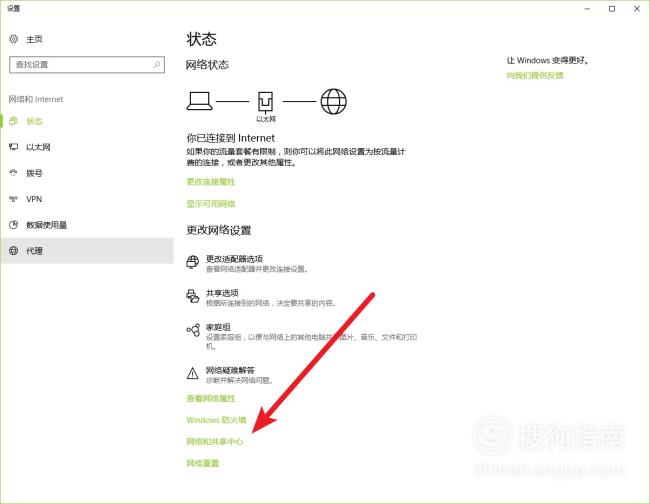Click the 网络状态 heading
Viewport: 650px width, 504px height.
[207, 65]
